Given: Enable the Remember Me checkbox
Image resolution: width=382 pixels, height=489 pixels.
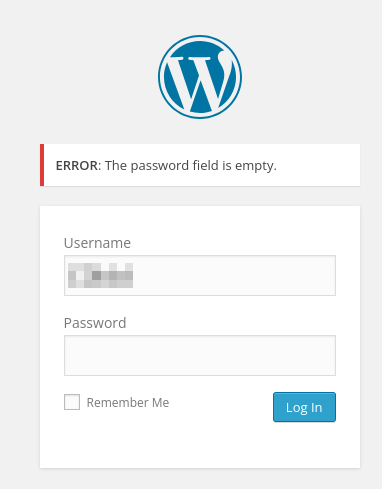Looking at the screenshot, I should [72, 402].
